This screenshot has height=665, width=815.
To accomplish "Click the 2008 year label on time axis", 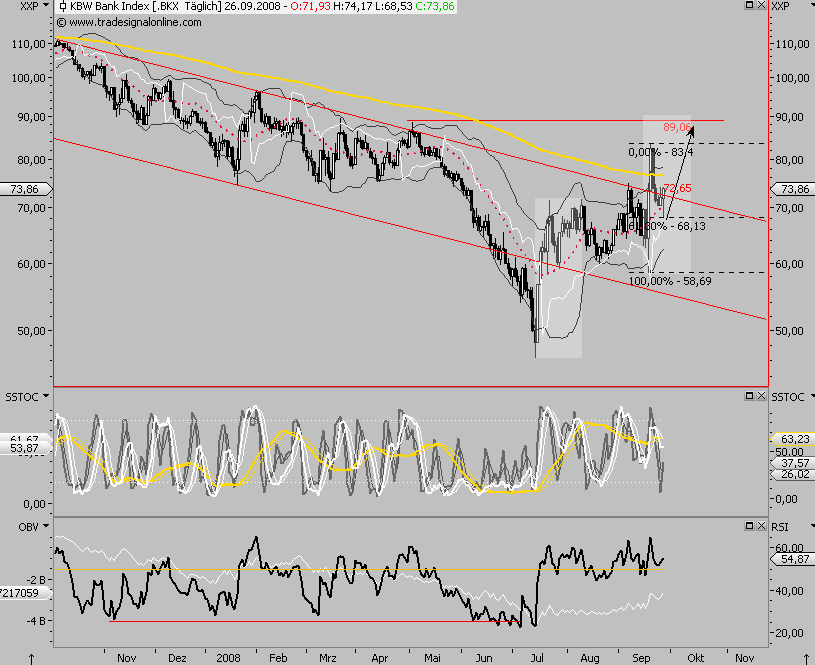I will (228, 658).
